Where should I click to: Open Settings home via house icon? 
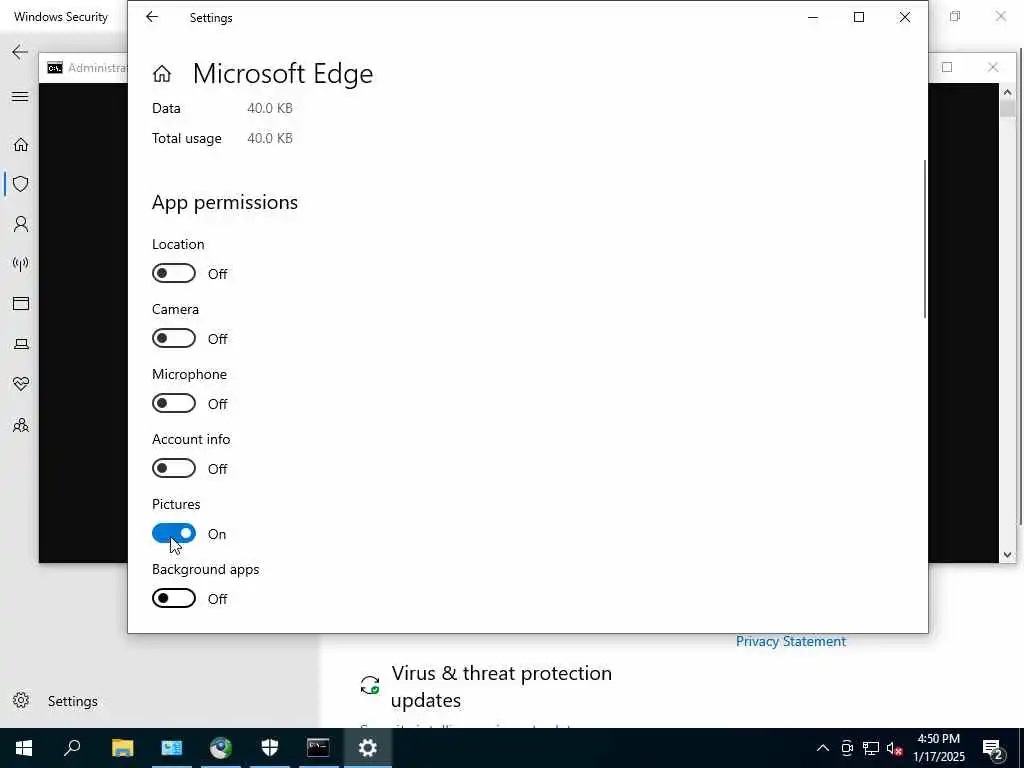coord(162,74)
